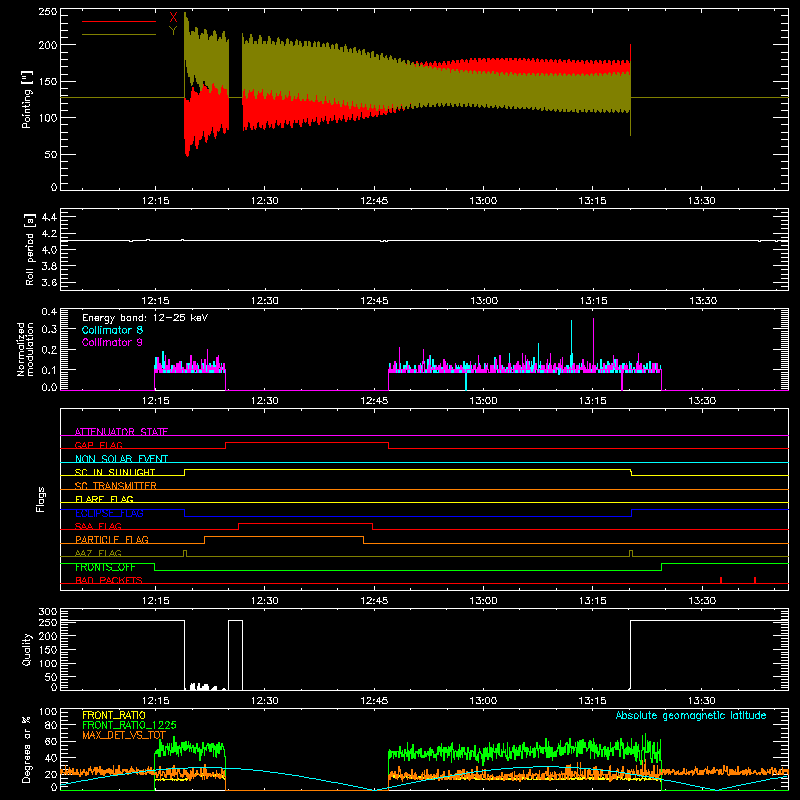The width and height of the screenshot is (800, 800).
Task: Select the 'Normalized modulation' axis label
Action: point(25,349)
